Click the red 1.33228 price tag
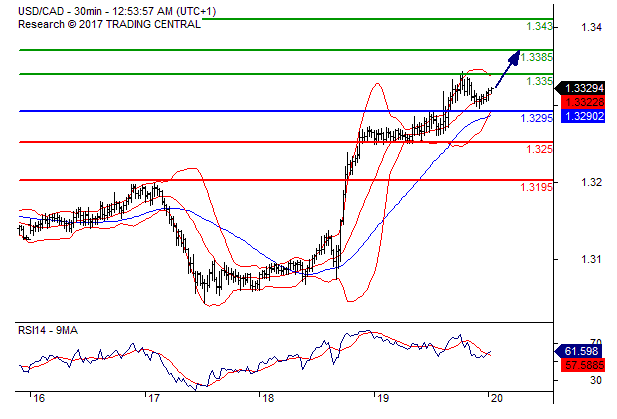617x419 pixels. [x=583, y=102]
